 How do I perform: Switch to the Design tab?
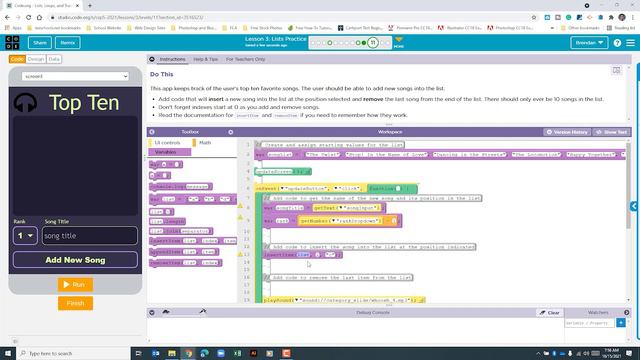(x=36, y=59)
